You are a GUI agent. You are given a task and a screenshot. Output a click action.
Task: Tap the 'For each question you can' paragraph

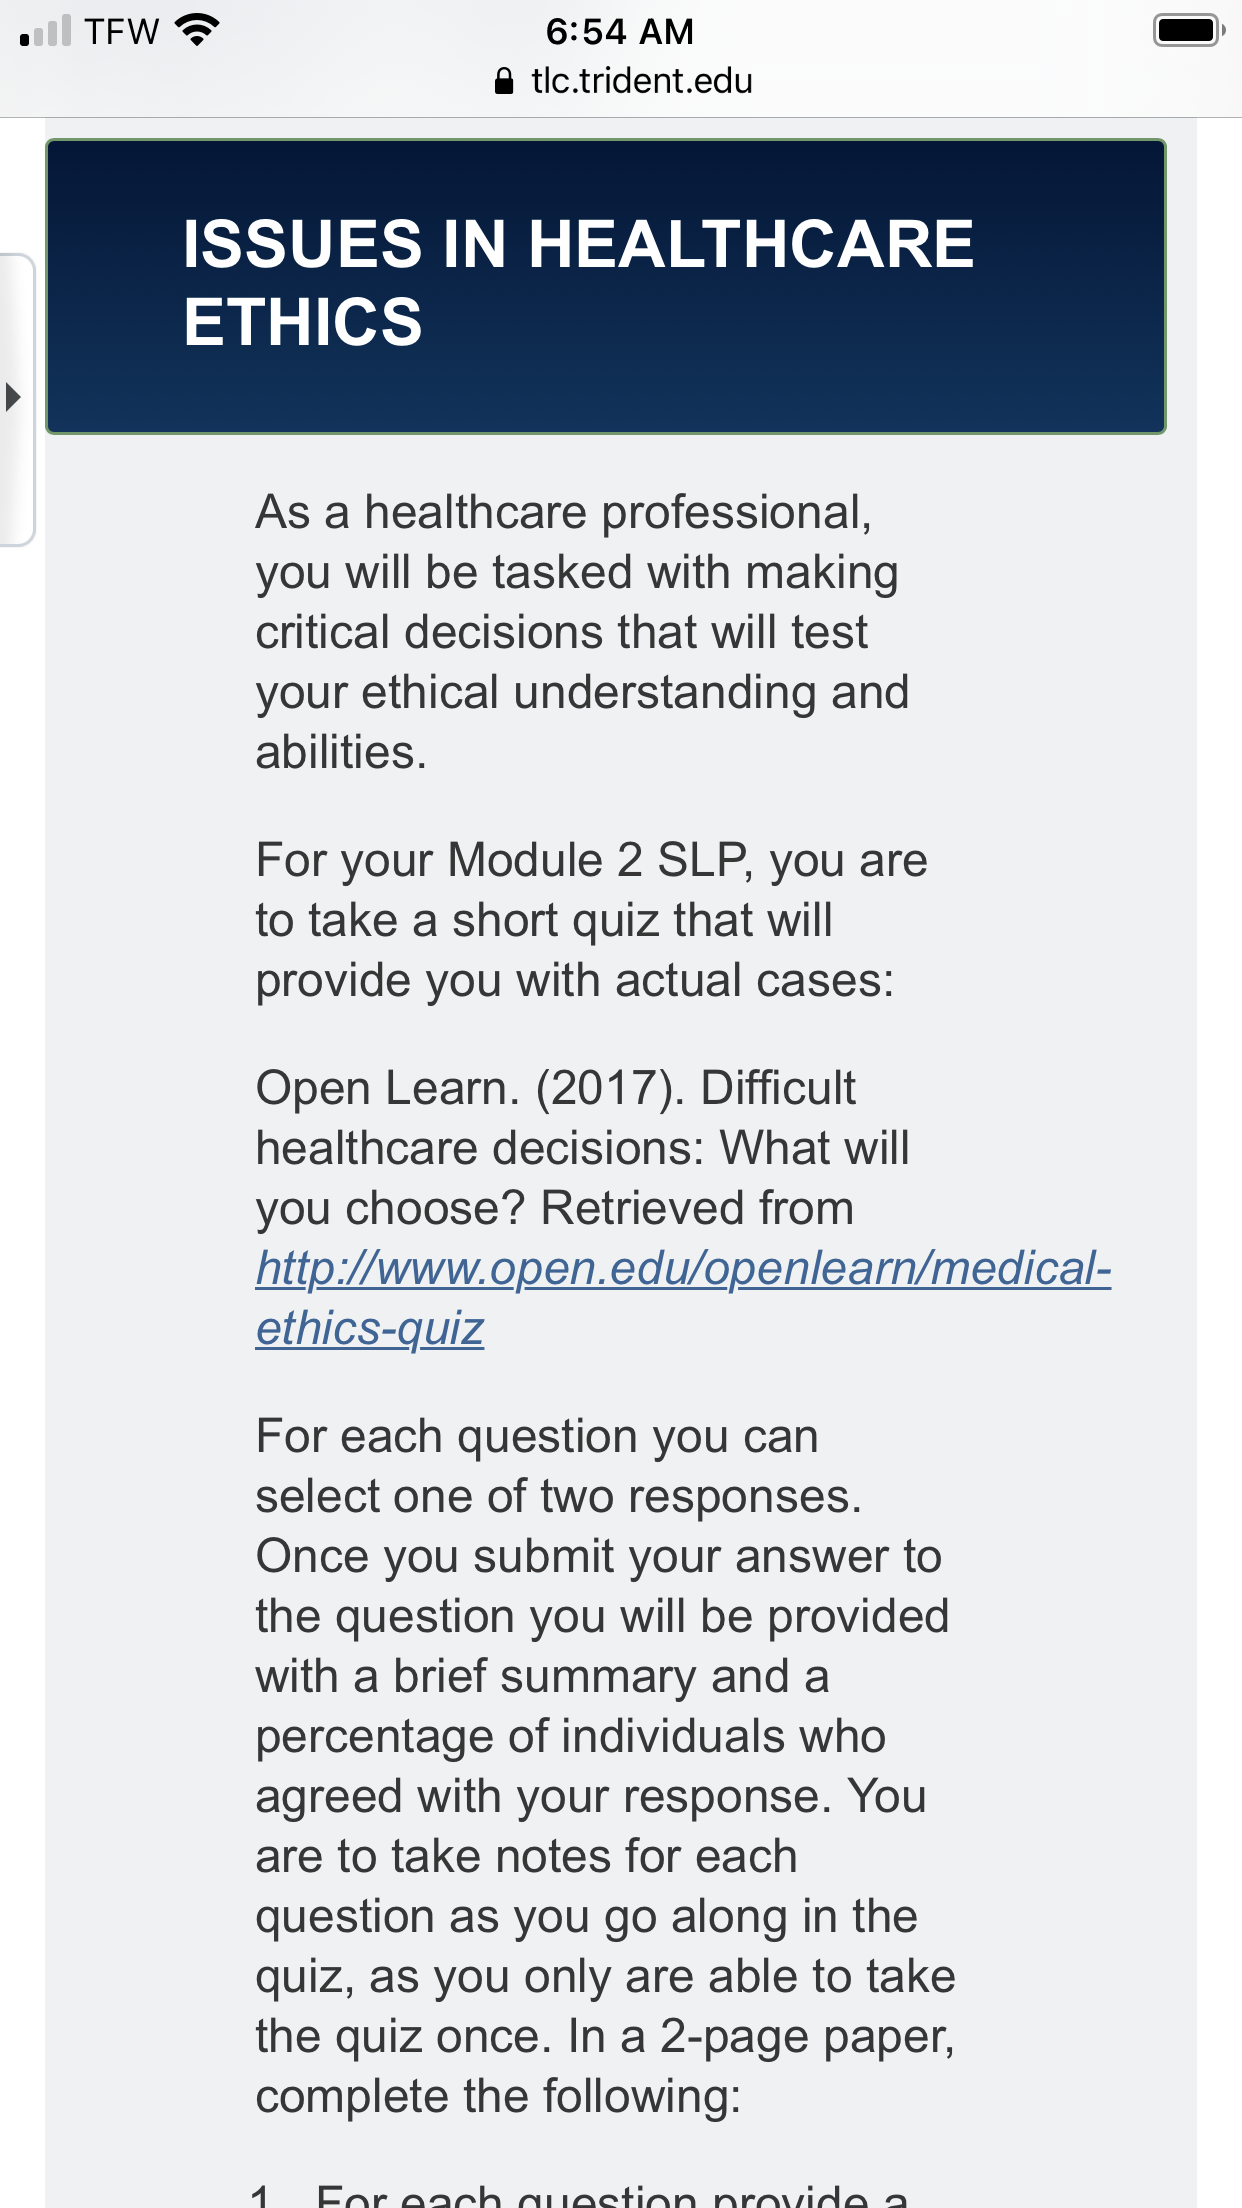coord(605,1766)
